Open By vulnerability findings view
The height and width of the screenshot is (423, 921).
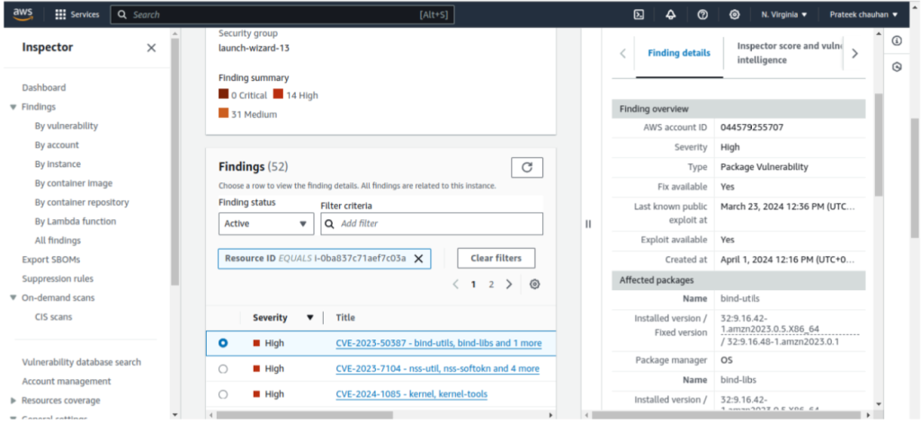point(66,126)
